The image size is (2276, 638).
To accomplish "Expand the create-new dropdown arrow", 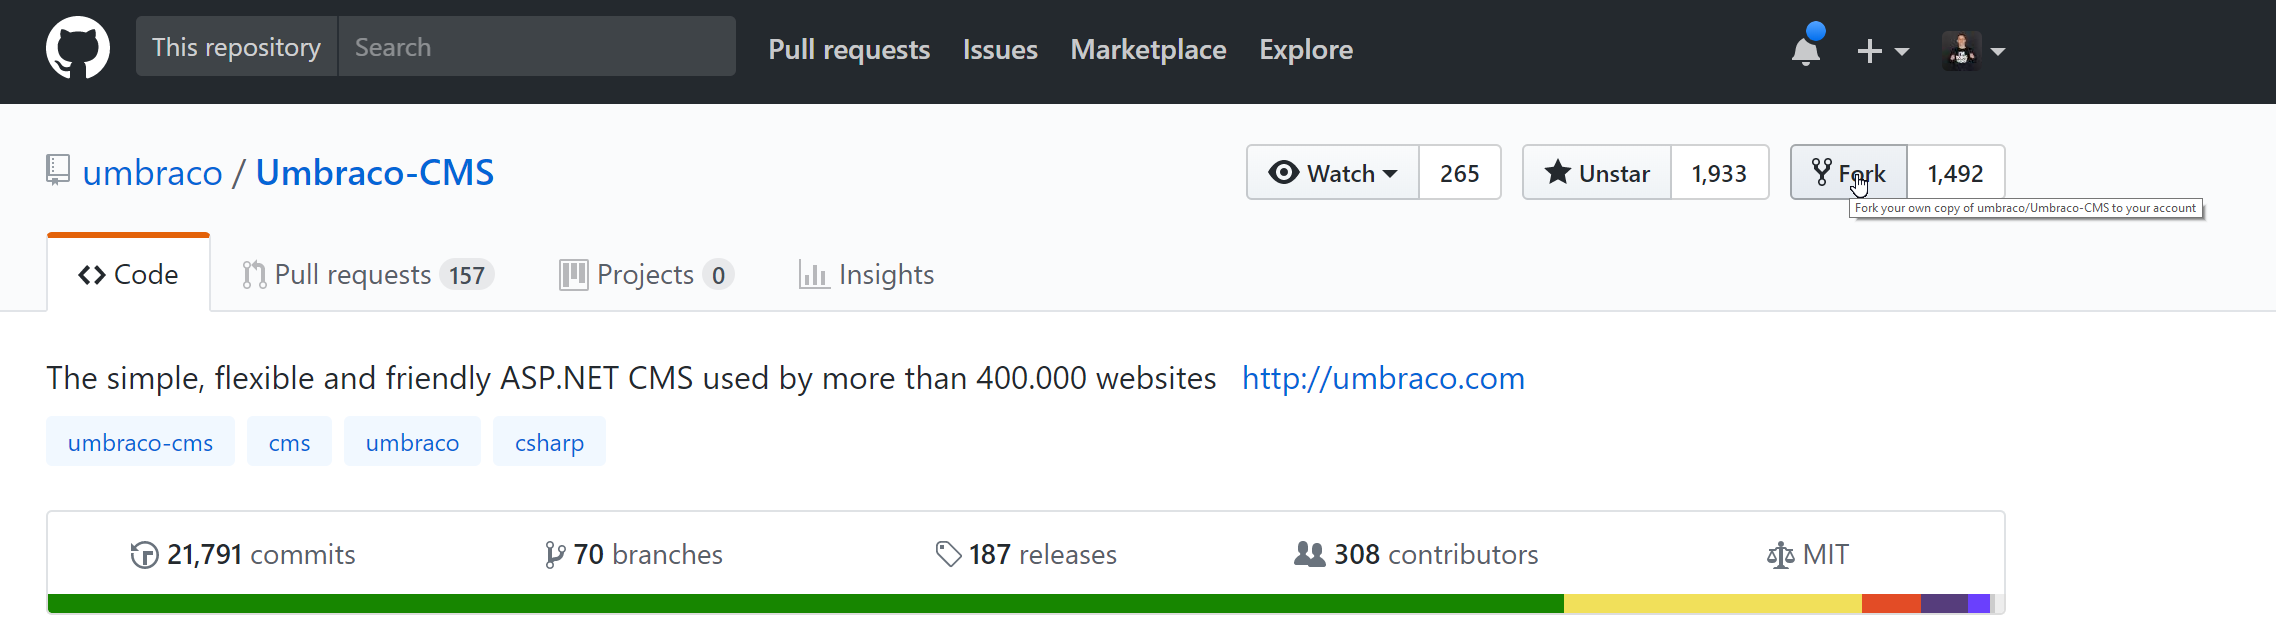I will point(1901,51).
